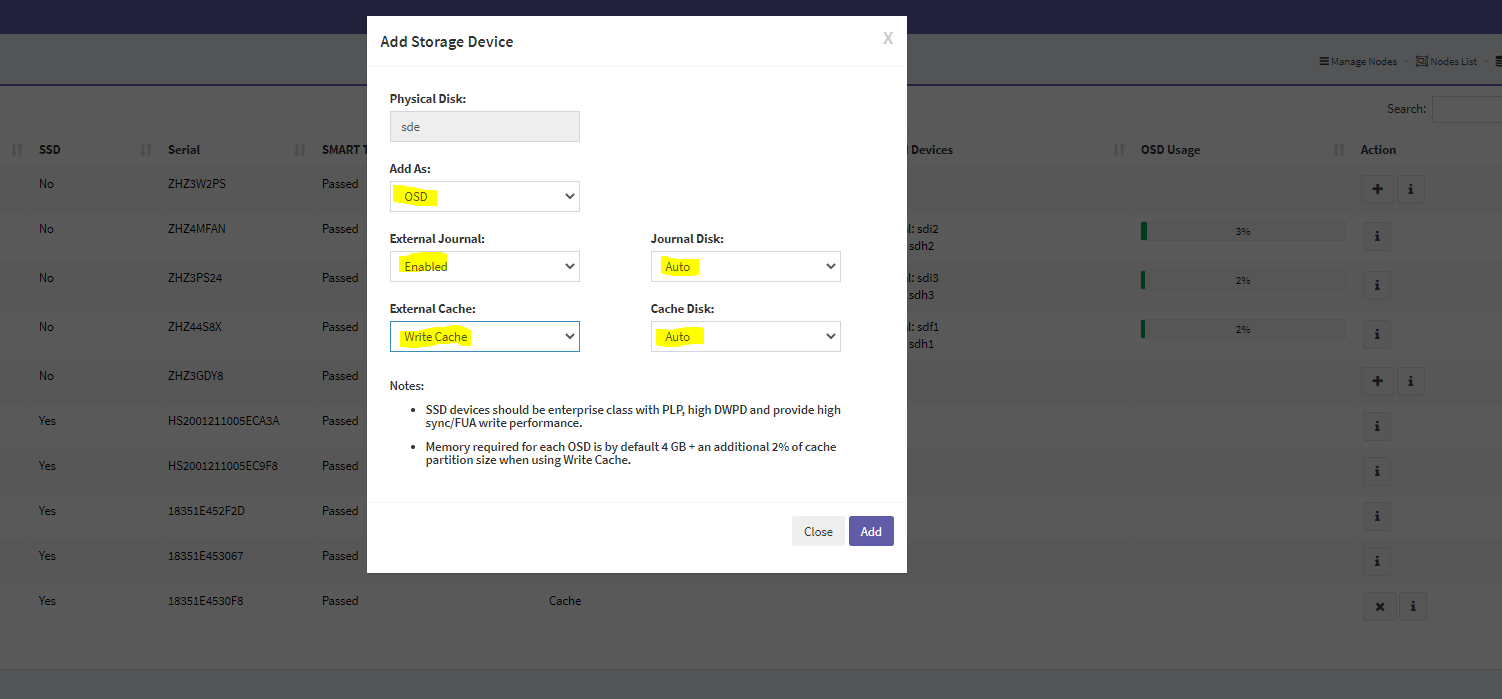
Task: Open the info icon for disk 18351E452F2D
Action: (x=1377, y=516)
